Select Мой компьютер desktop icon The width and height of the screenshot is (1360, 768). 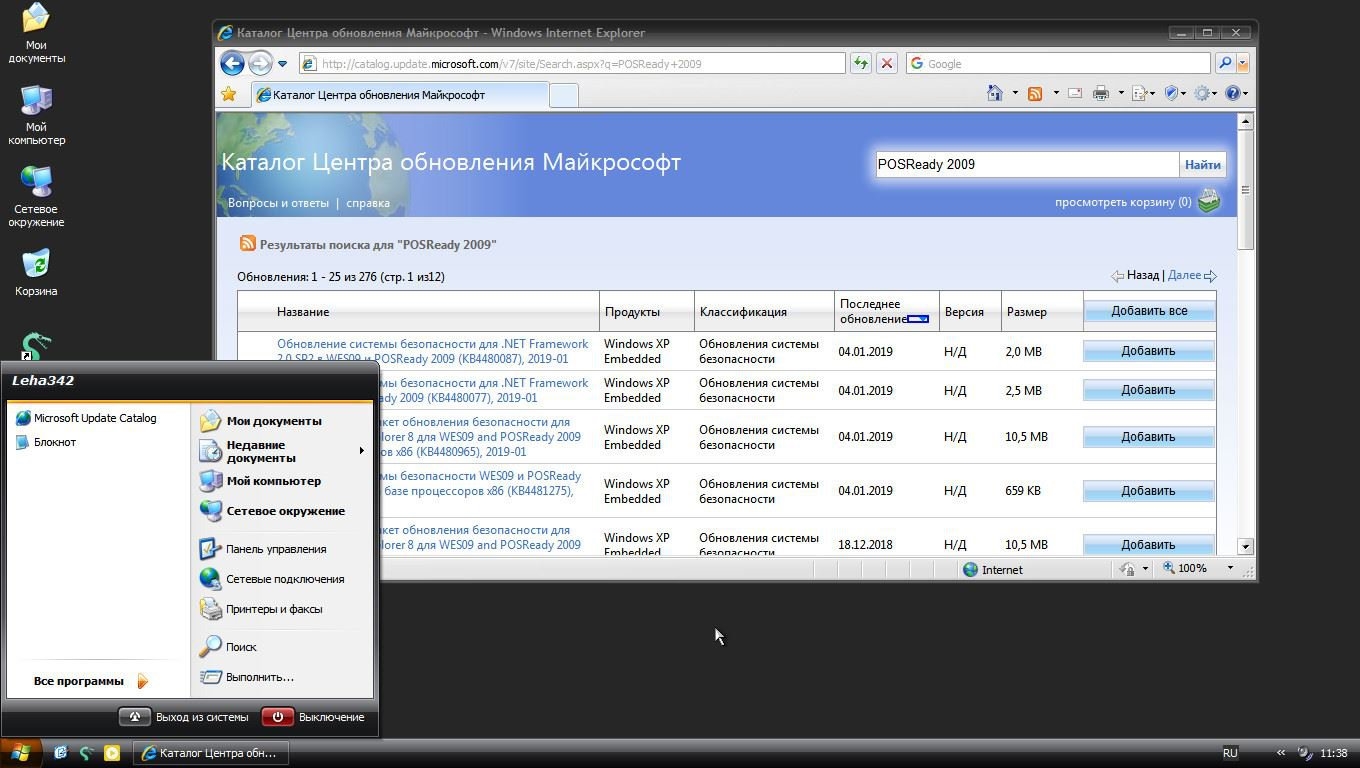pyautogui.click(x=37, y=115)
